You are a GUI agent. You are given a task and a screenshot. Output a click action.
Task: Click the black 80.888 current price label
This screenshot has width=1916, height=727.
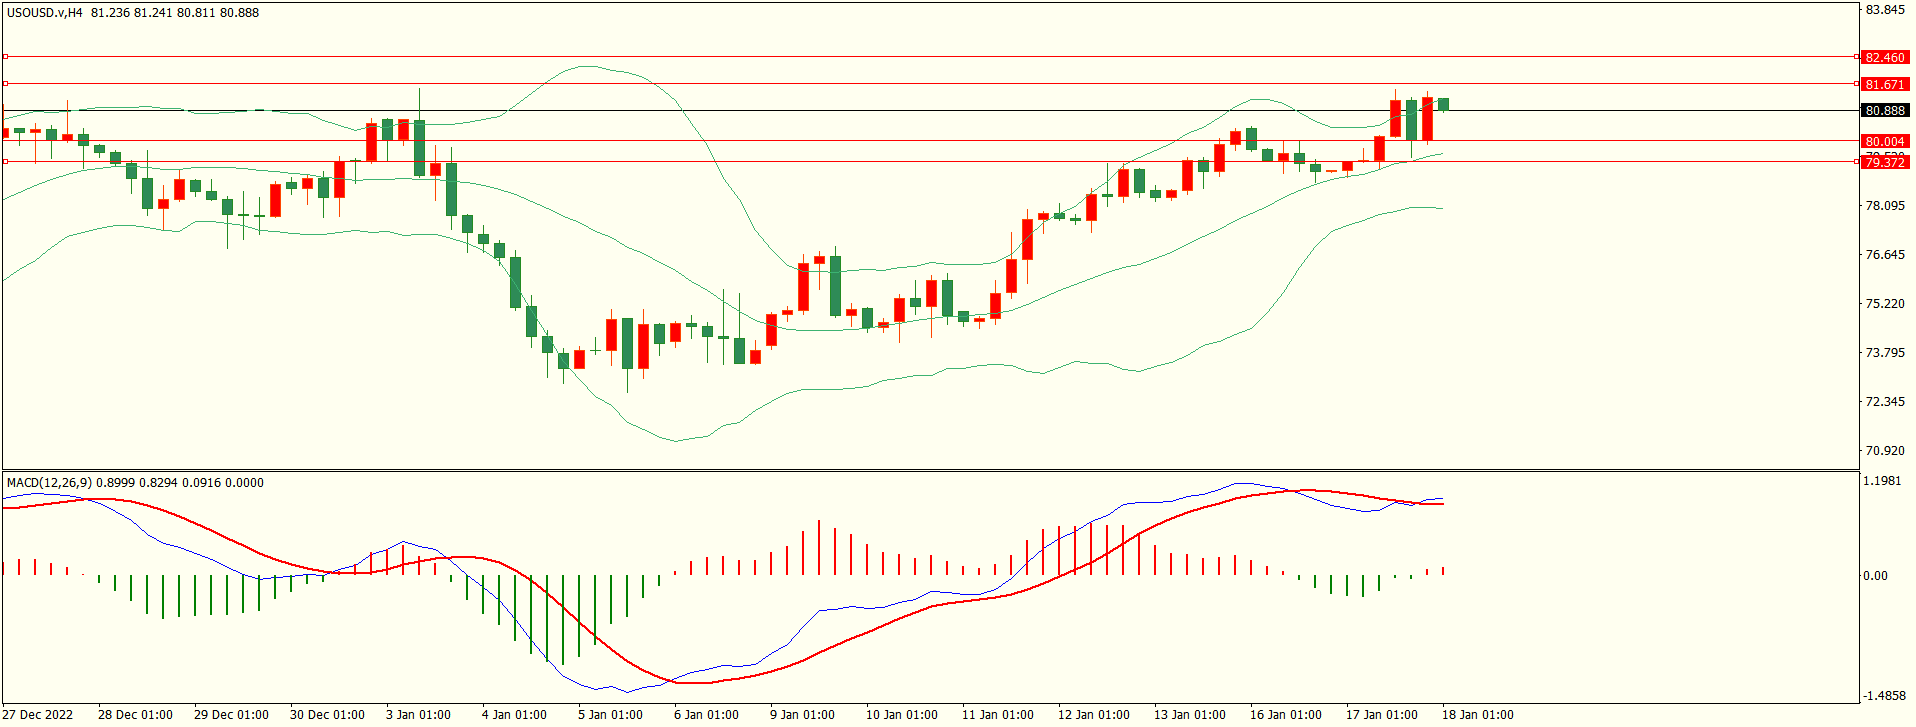click(x=1885, y=111)
